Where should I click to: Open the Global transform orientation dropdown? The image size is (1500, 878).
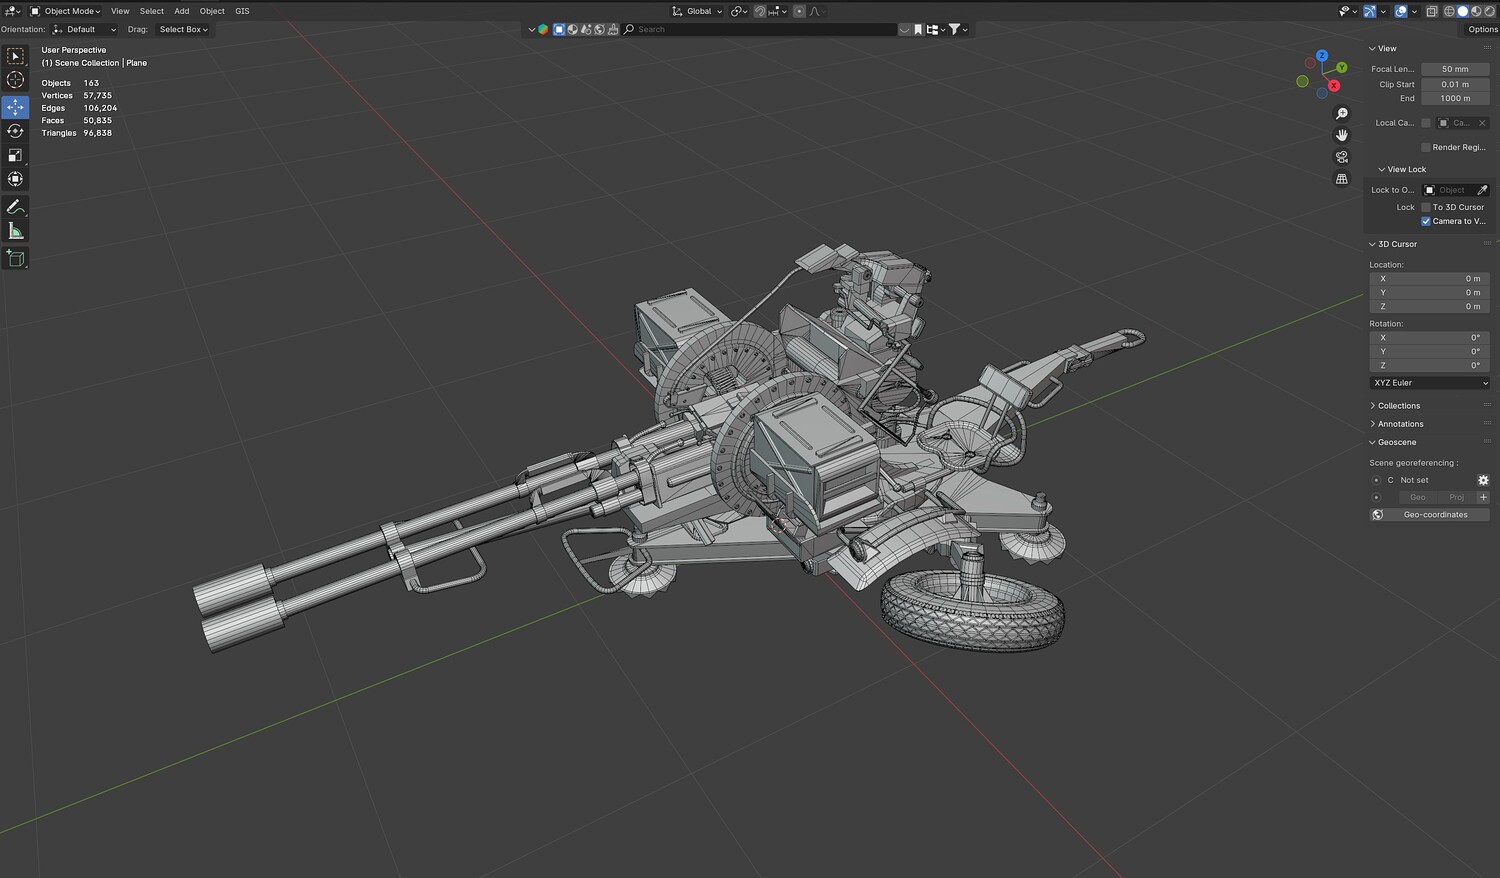pyautogui.click(x=697, y=11)
